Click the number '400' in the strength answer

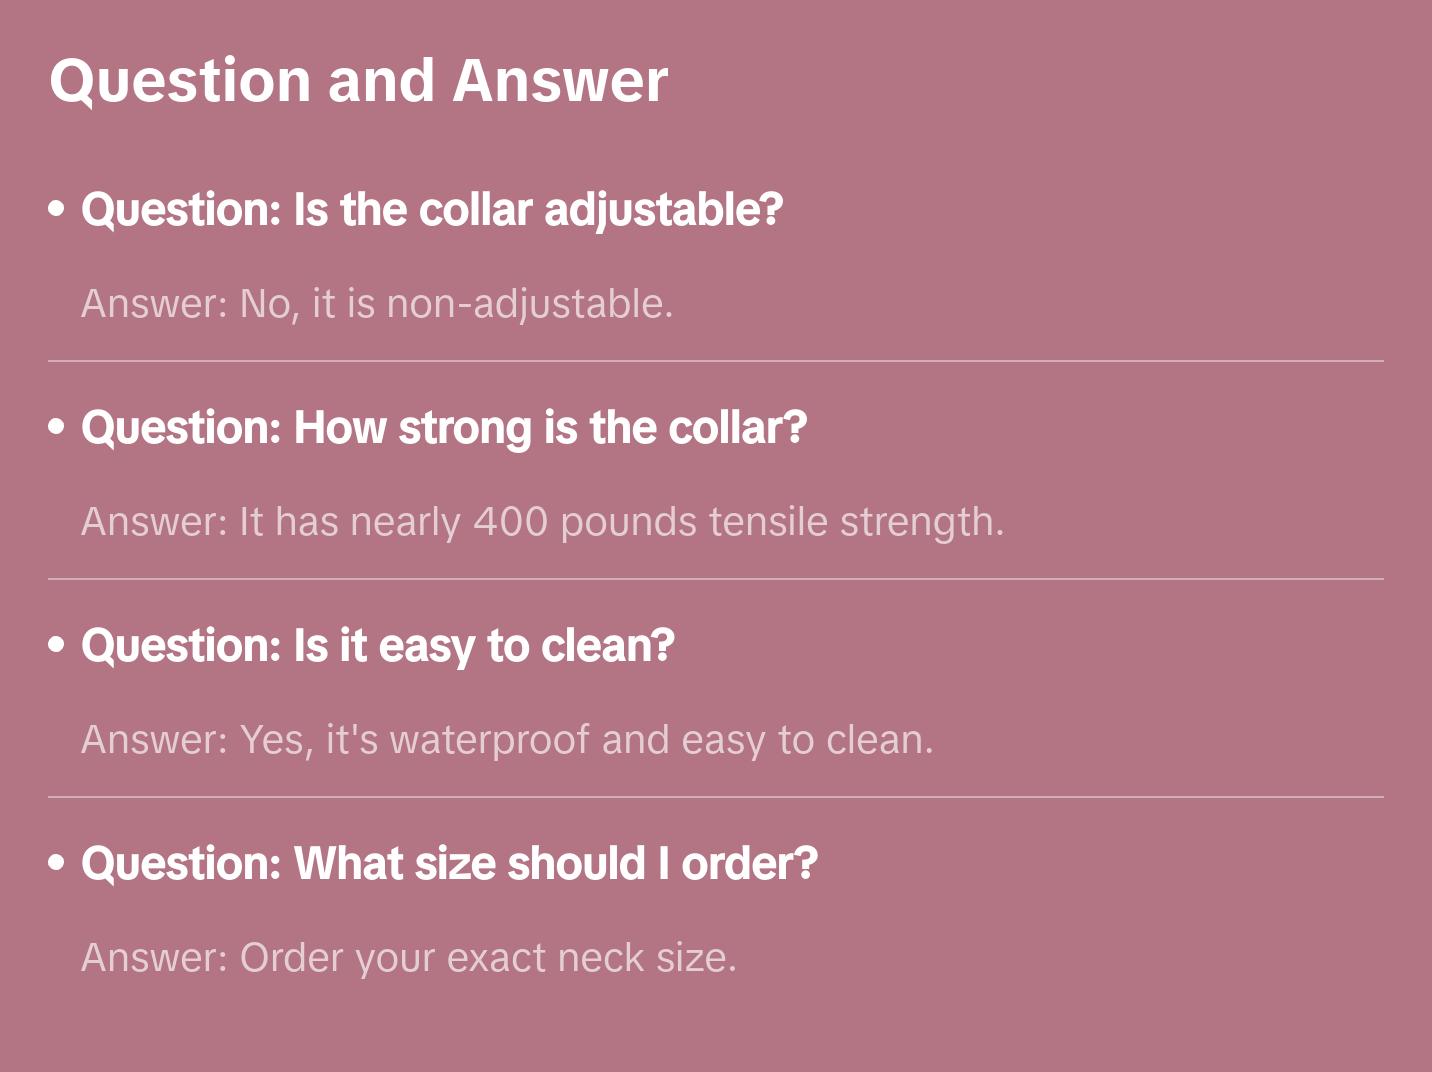pyautogui.click(x=510, y=522)
